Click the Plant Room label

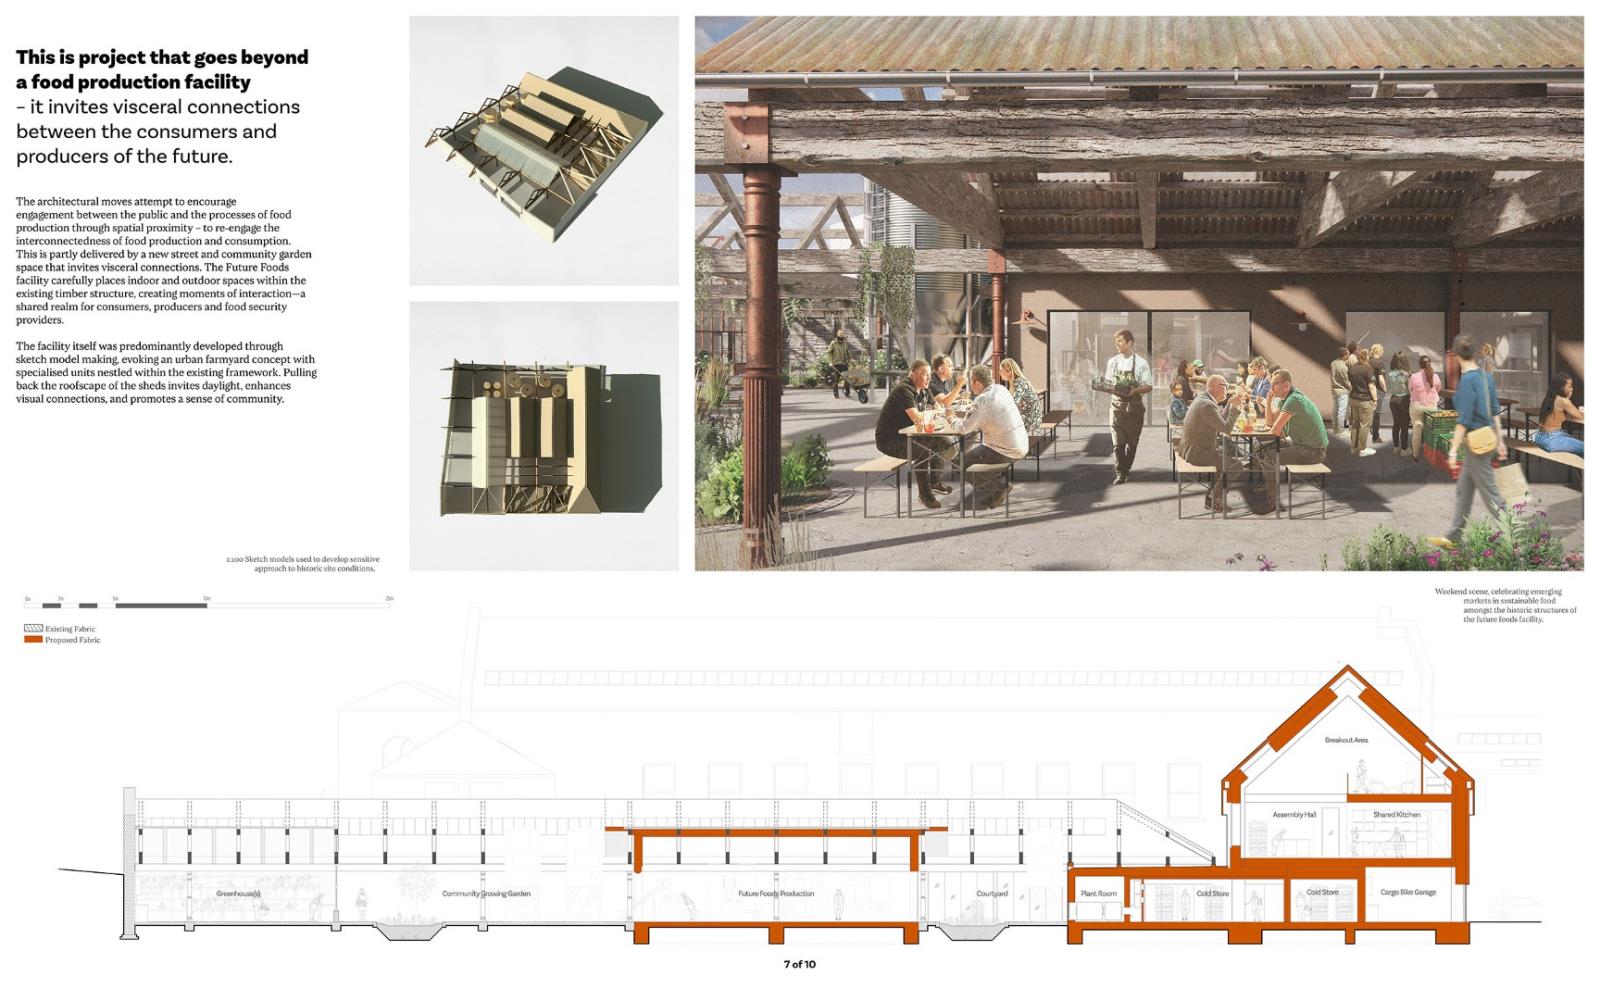(1098, 894)
